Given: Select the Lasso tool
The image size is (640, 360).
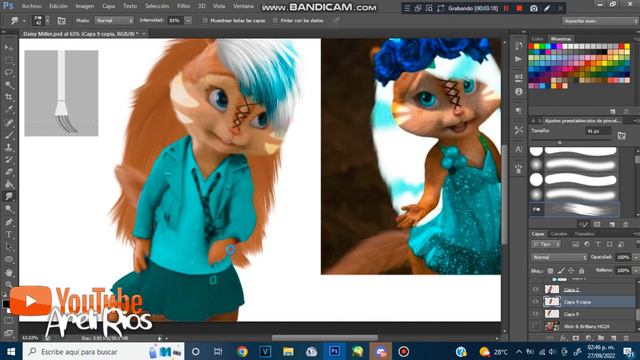Looking at the screenshot, I should point(9,73).
